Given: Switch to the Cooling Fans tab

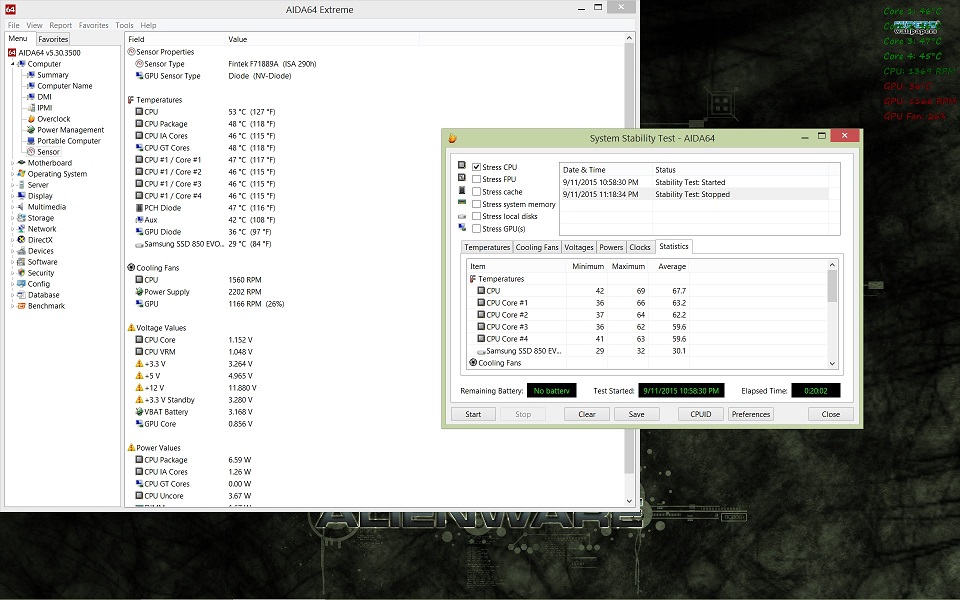Looking at the screenshot, I should pos(537,247).
